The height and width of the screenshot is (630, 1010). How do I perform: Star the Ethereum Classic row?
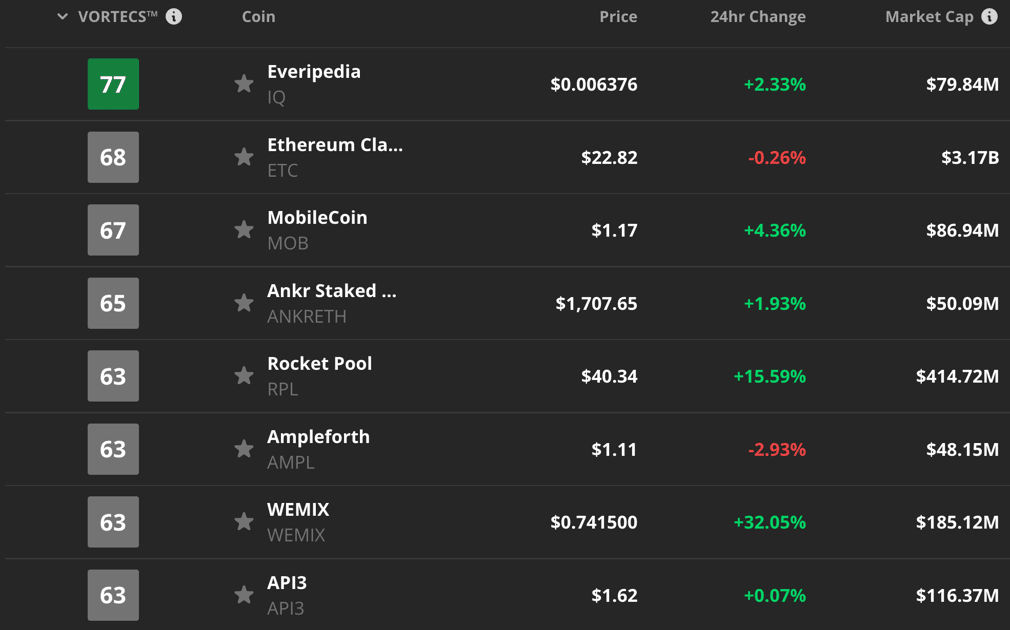[x=244, y=157]
